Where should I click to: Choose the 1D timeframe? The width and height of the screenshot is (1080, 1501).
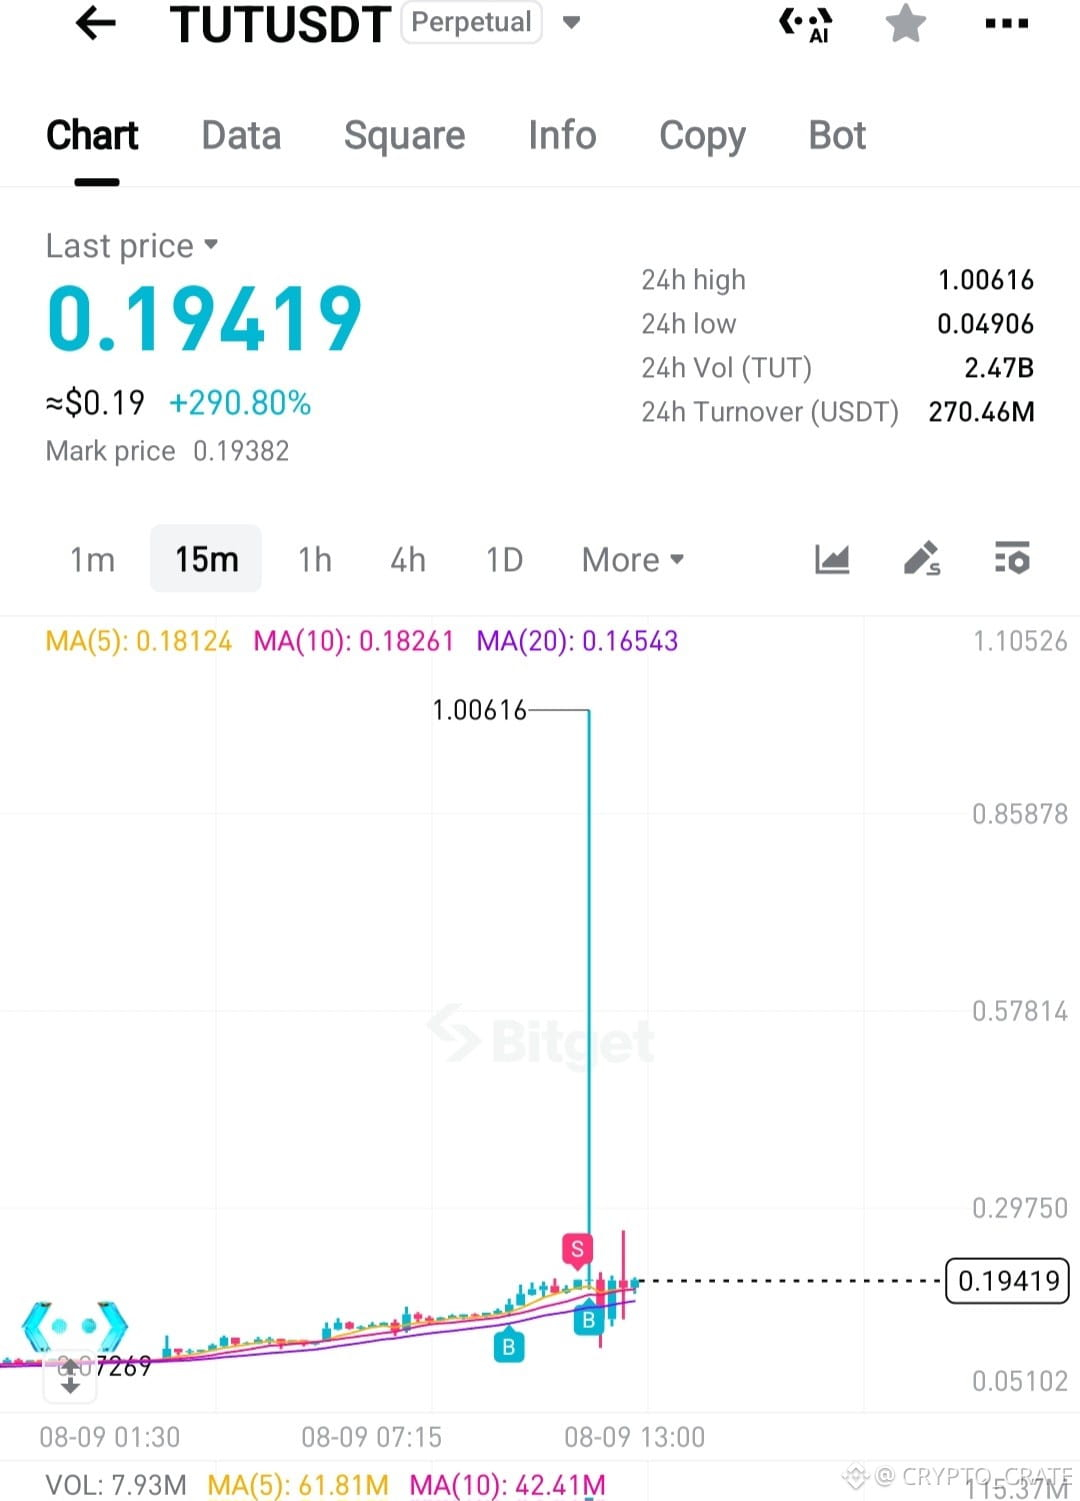tap(505, 559)
